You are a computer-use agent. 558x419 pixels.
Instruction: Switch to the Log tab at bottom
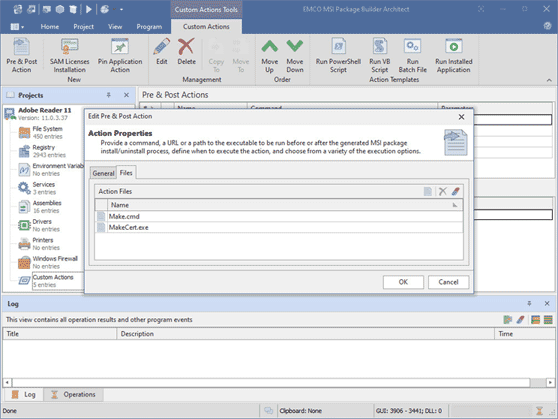(x=23, y=394)
